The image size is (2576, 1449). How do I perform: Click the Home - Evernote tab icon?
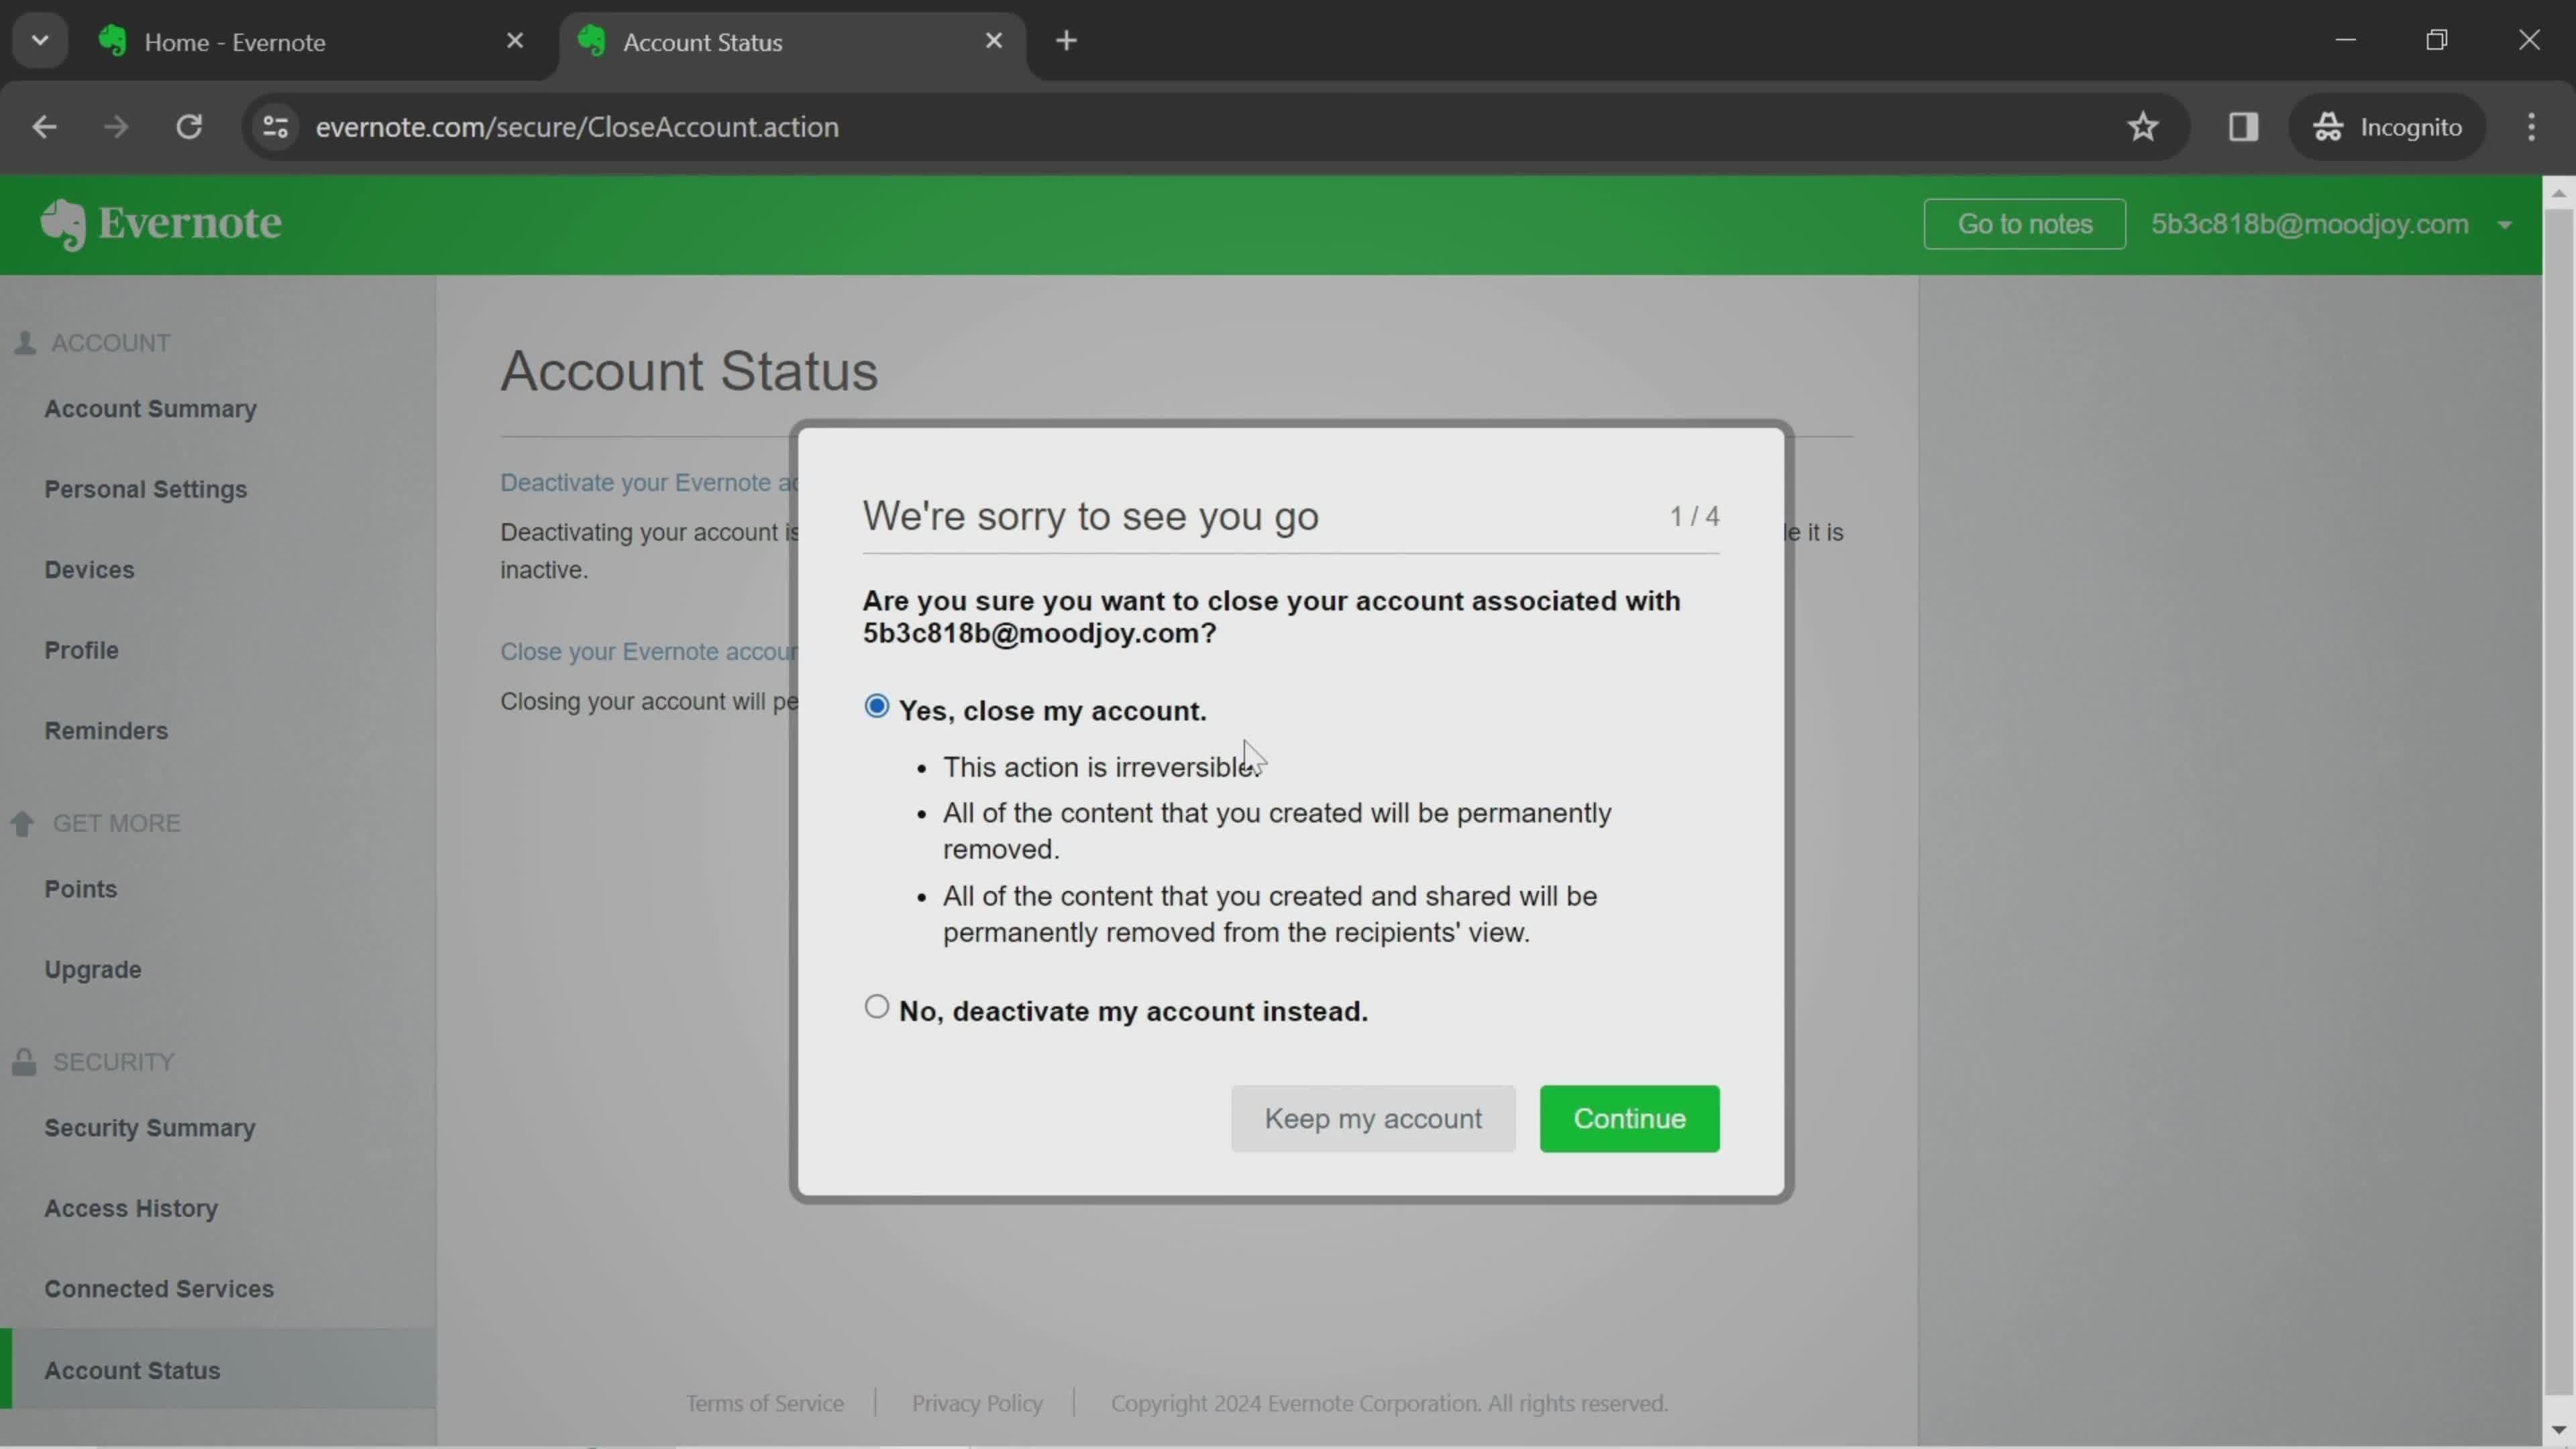(111, 41)
